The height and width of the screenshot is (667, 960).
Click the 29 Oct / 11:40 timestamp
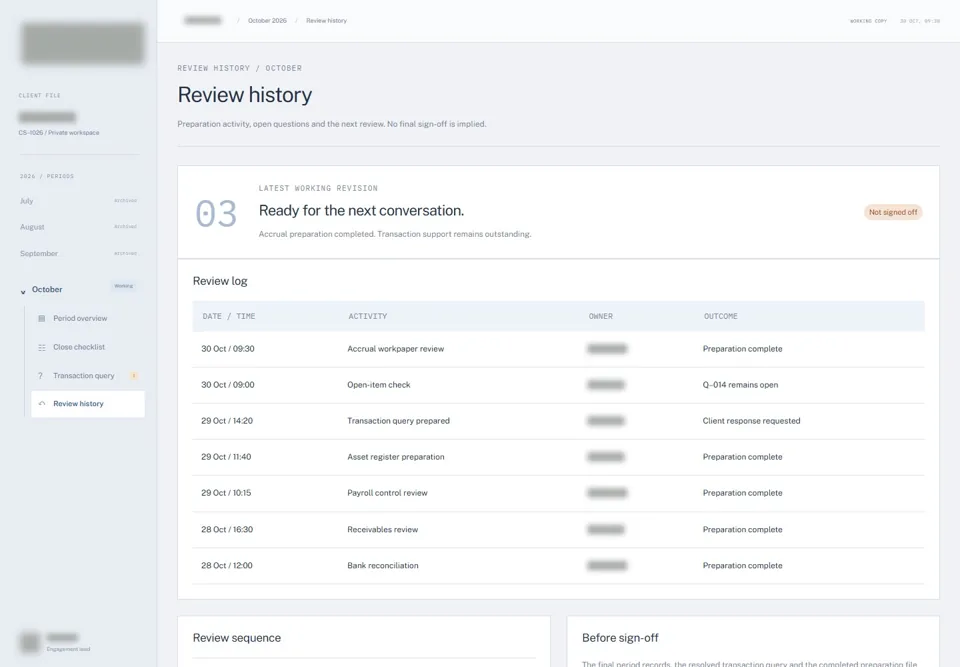pyautogui.click(x=226, y=457)
